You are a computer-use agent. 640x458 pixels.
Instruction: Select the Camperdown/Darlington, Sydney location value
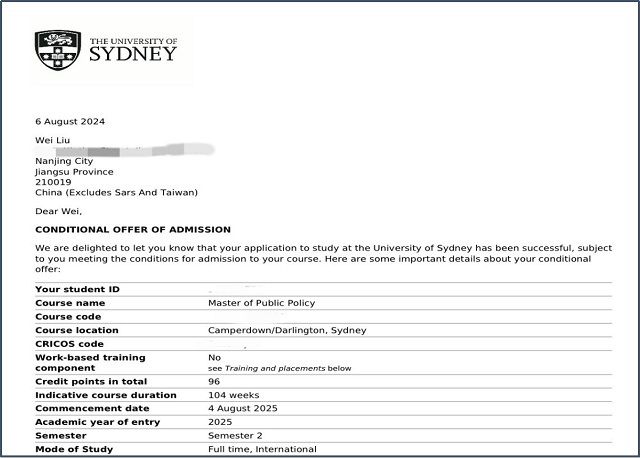coord(287,330)
